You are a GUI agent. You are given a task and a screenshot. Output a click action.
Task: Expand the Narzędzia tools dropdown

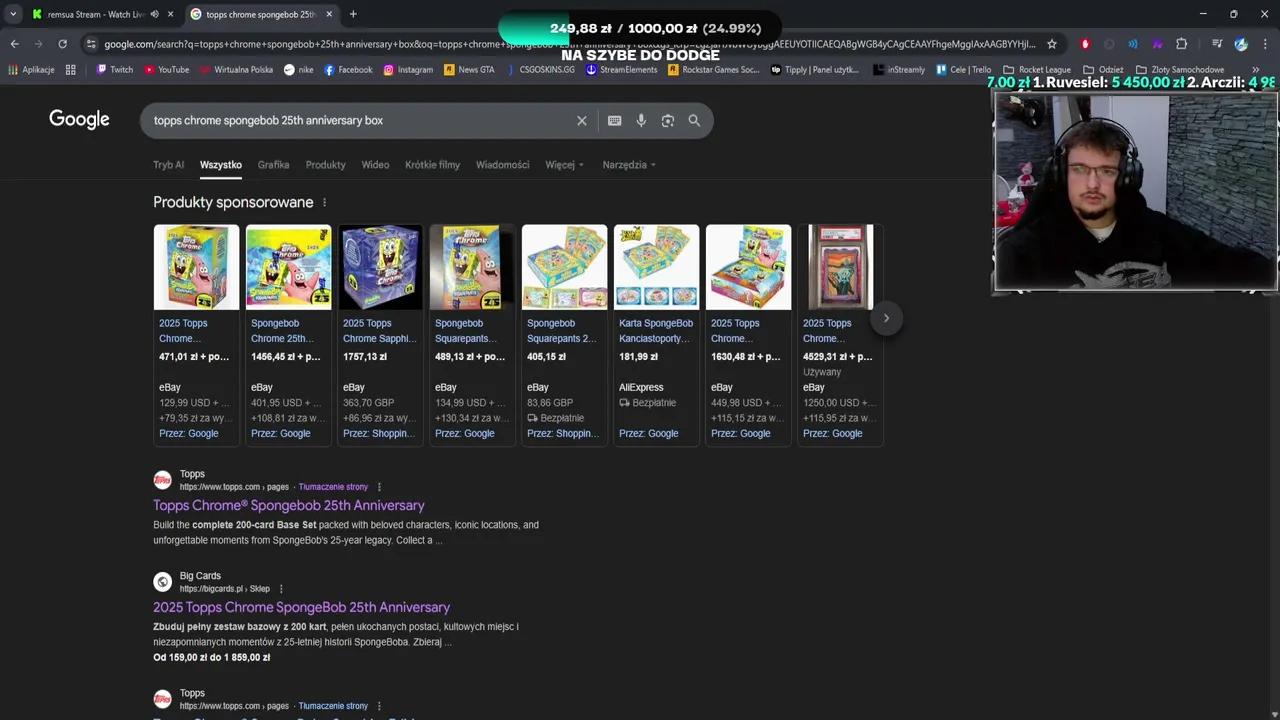pos(629,165)
